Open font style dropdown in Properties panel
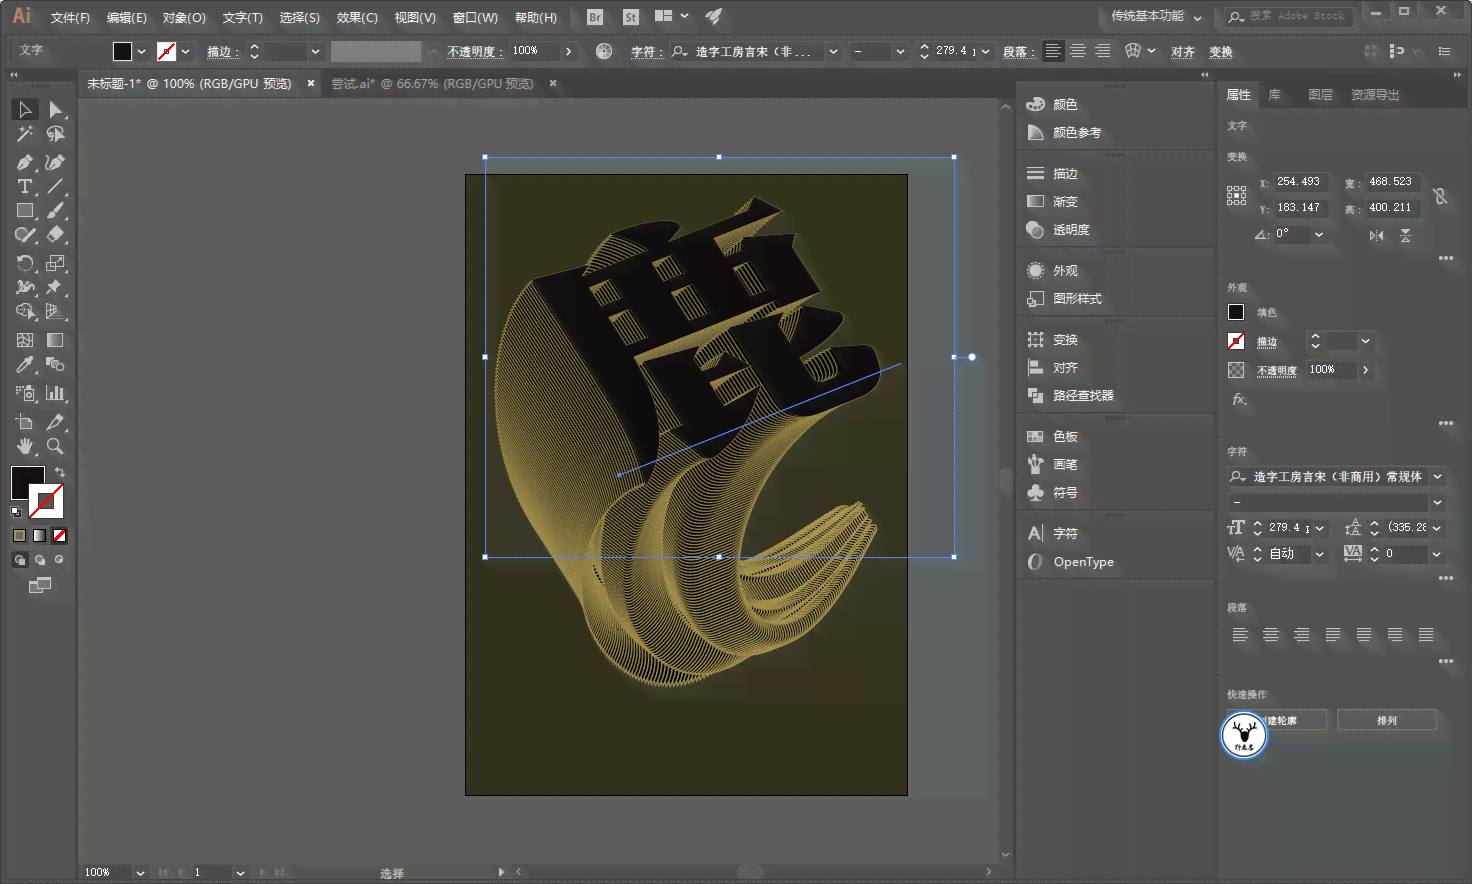This screenshot has height=884, width=1472. [x=1437, y=502]
